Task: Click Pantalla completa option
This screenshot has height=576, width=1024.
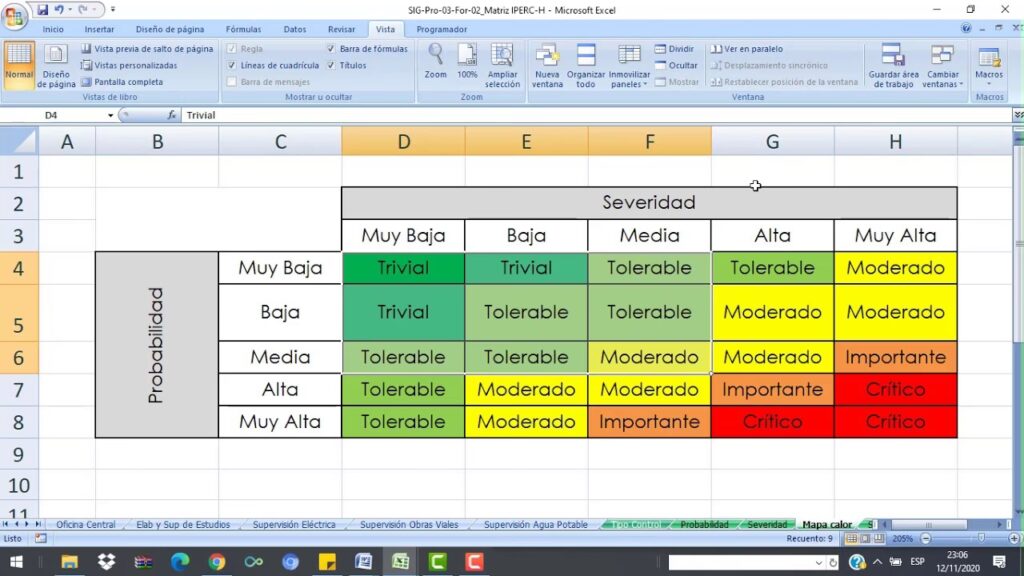Action: [x=122, y=82]
